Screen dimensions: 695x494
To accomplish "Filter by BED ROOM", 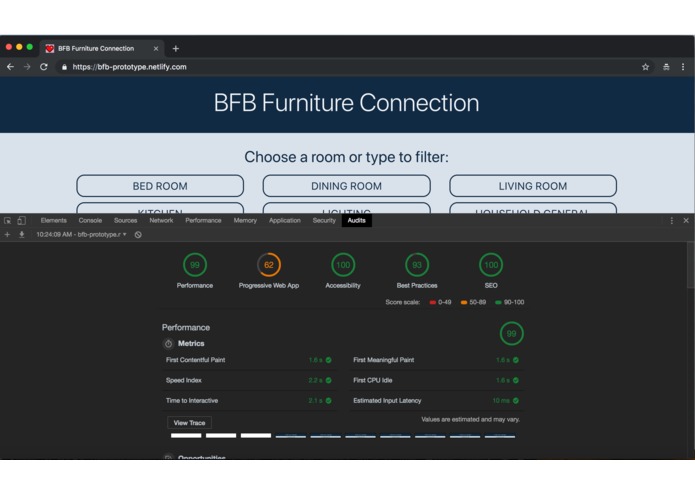I will click(x=160, y=186).
